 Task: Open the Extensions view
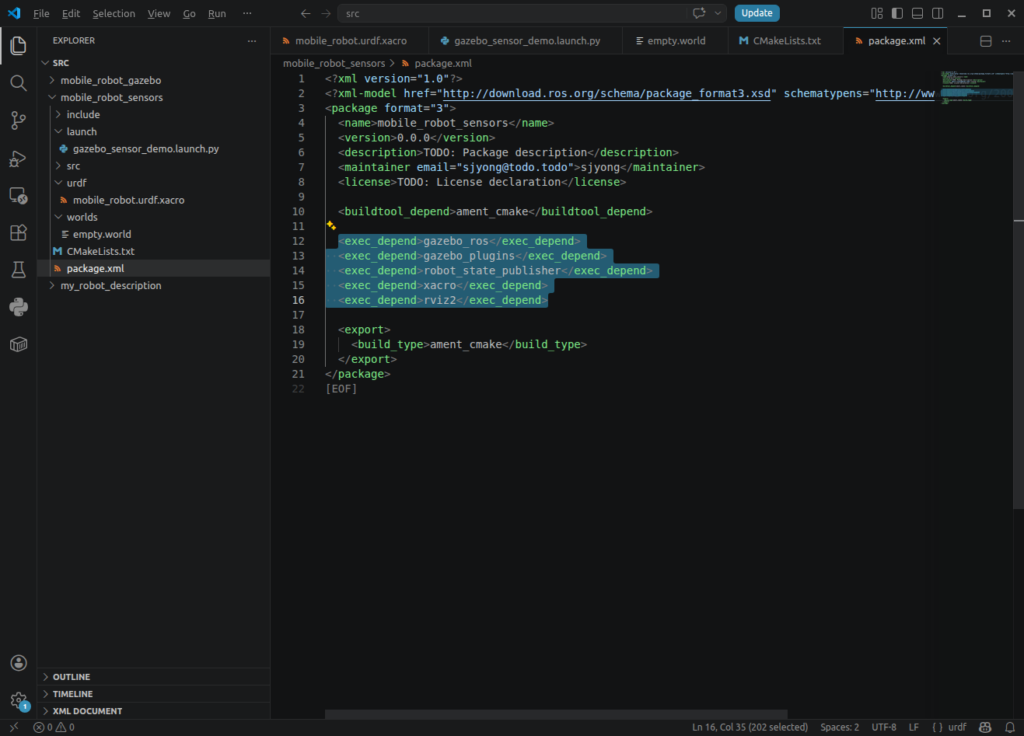click(x=18, y=232)
